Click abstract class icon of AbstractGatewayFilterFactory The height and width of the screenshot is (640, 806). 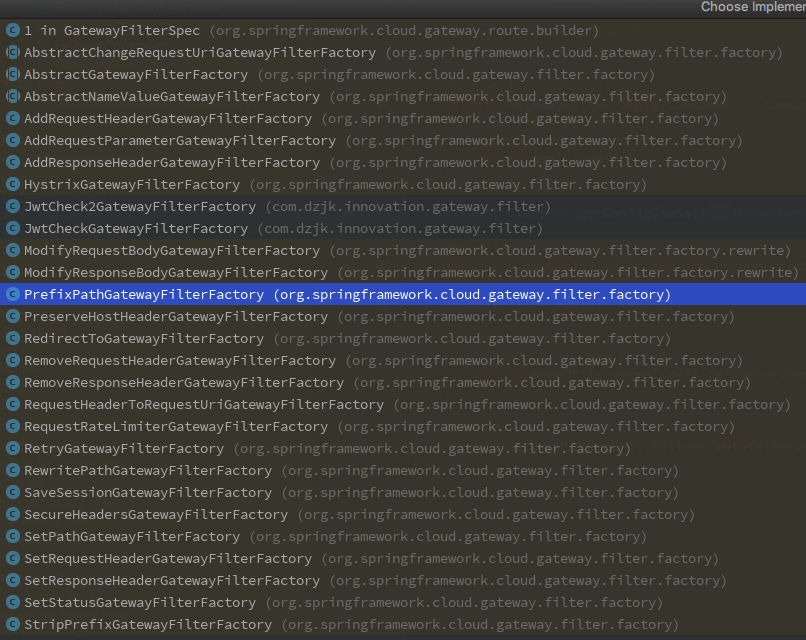coord(13,75)
